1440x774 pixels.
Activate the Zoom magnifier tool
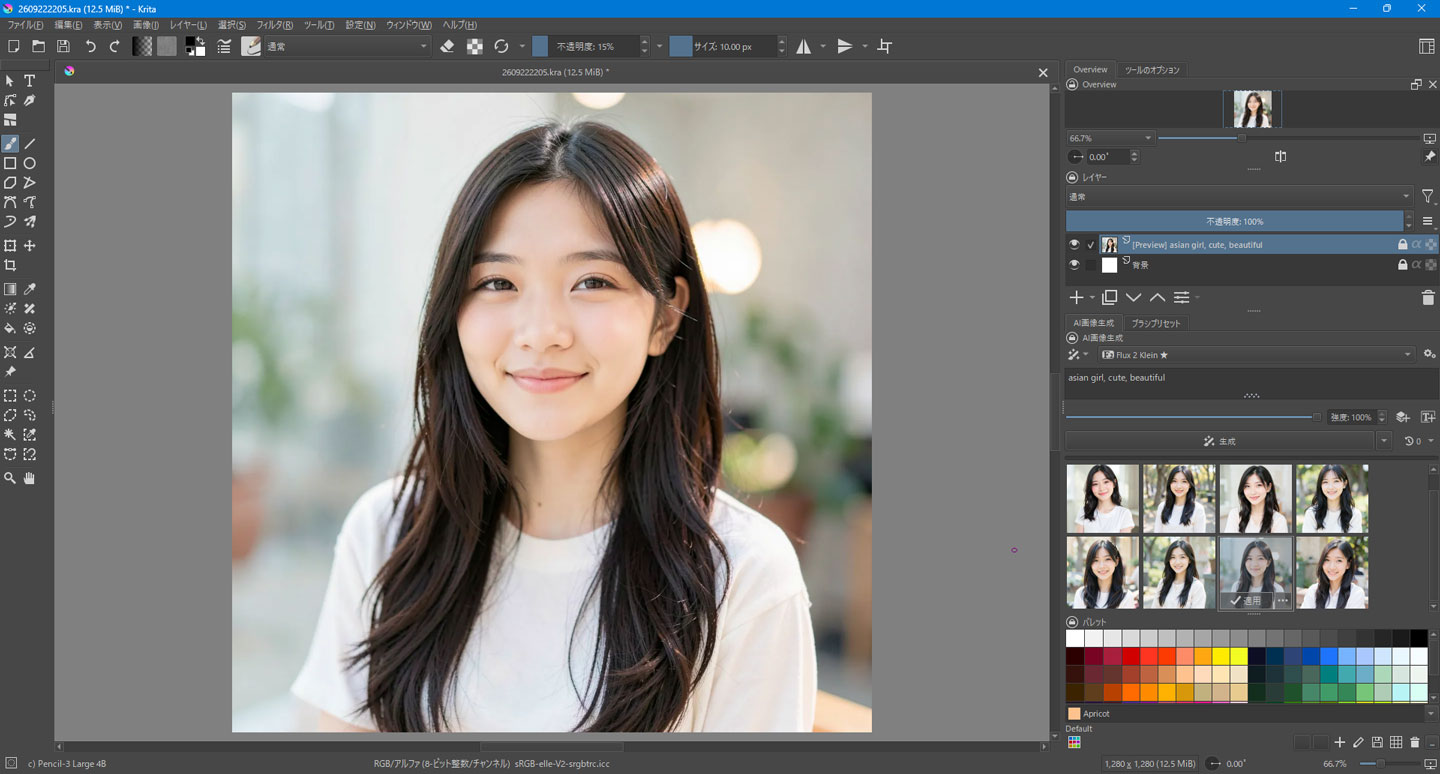point(10,478)
